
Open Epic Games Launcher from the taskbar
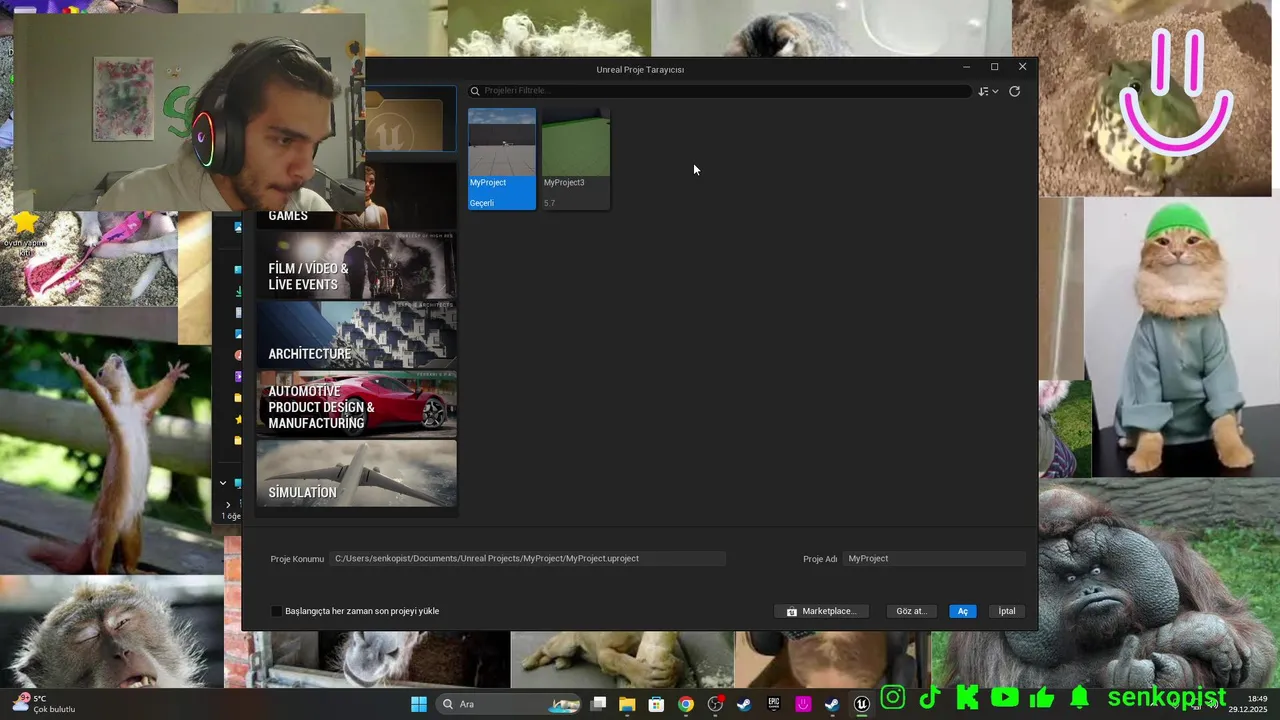774,704
